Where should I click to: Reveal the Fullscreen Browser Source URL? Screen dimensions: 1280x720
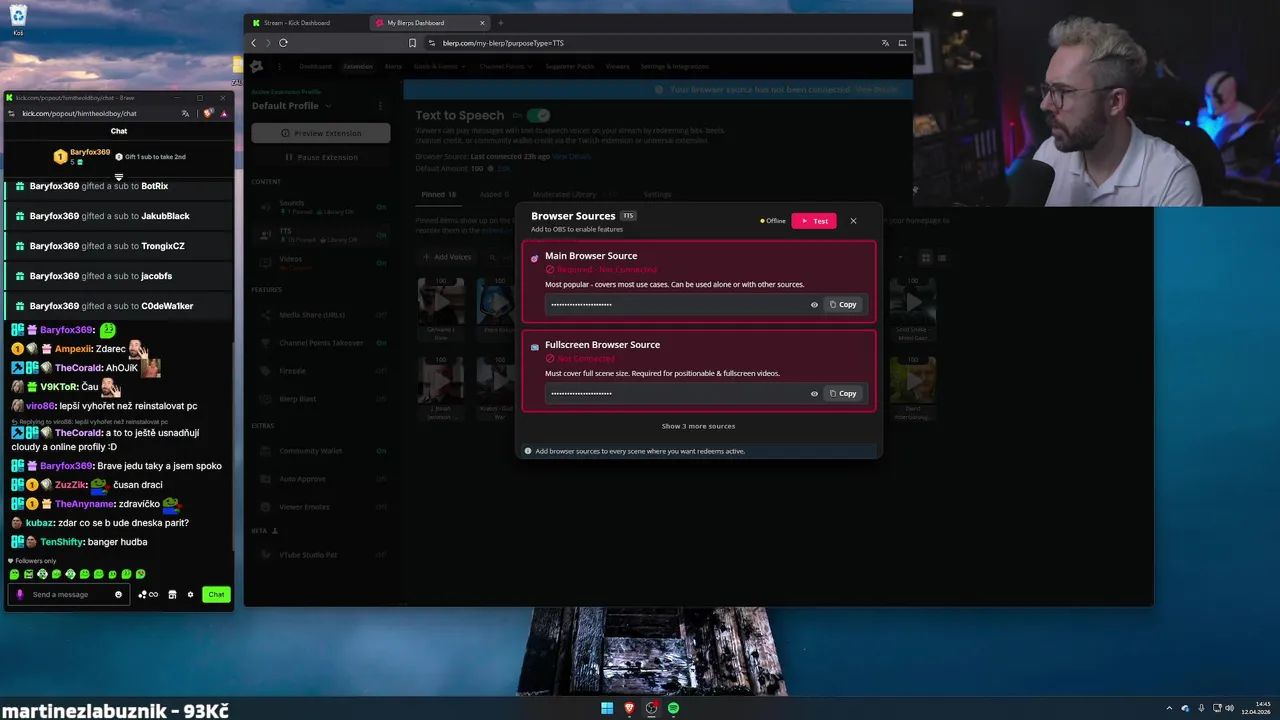point(814,394)
